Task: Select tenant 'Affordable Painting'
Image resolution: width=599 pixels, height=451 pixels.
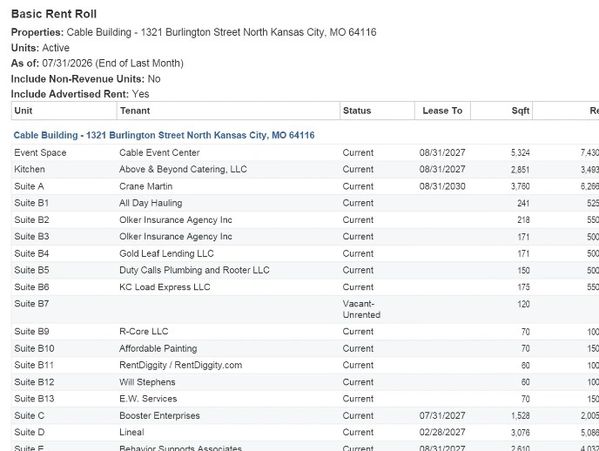Action: coord(158,349)
